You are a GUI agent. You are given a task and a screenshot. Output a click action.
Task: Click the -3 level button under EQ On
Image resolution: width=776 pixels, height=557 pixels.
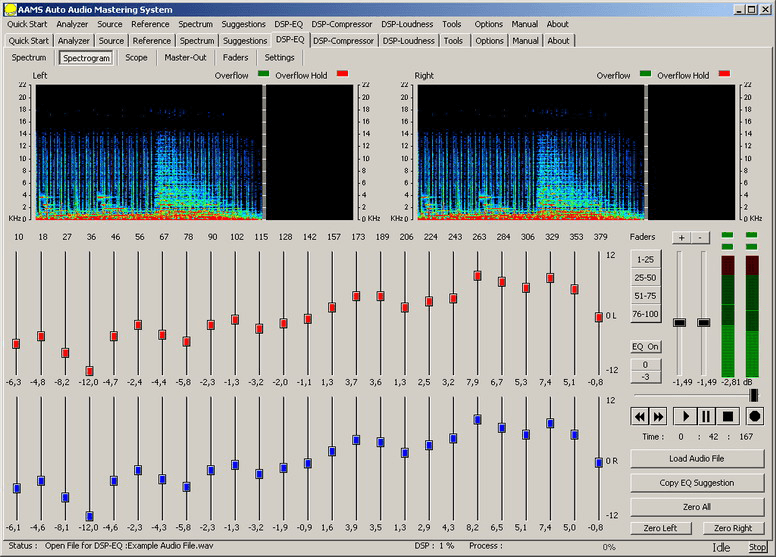[x=645, y=377]
